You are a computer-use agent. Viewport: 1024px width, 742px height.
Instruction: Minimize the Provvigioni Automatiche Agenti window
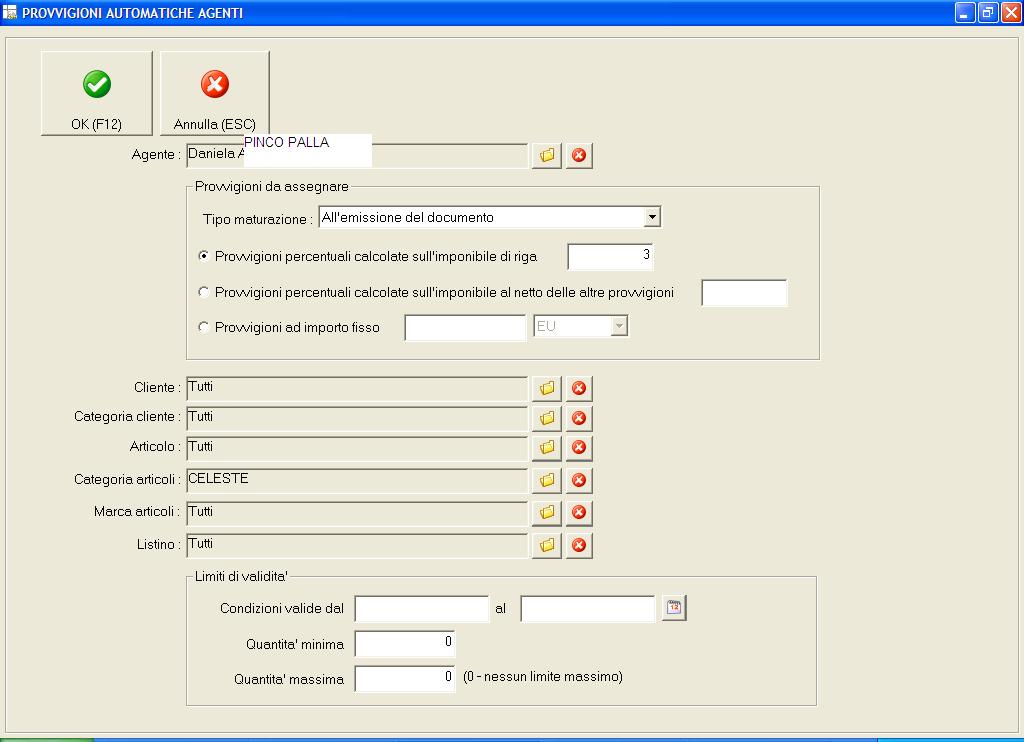[x=965, y=12]
